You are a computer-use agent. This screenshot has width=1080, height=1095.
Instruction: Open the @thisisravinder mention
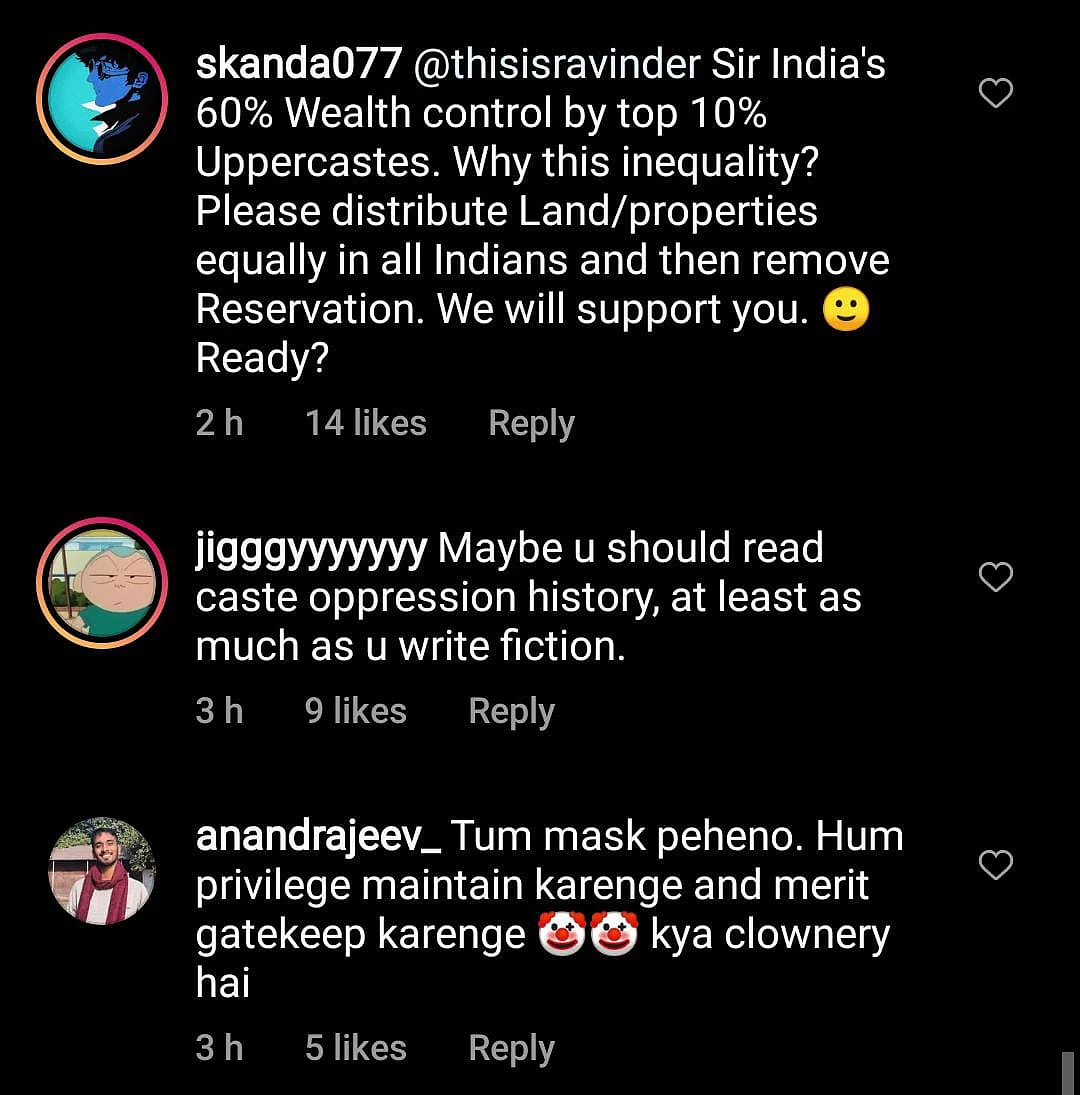pos(557,64)
